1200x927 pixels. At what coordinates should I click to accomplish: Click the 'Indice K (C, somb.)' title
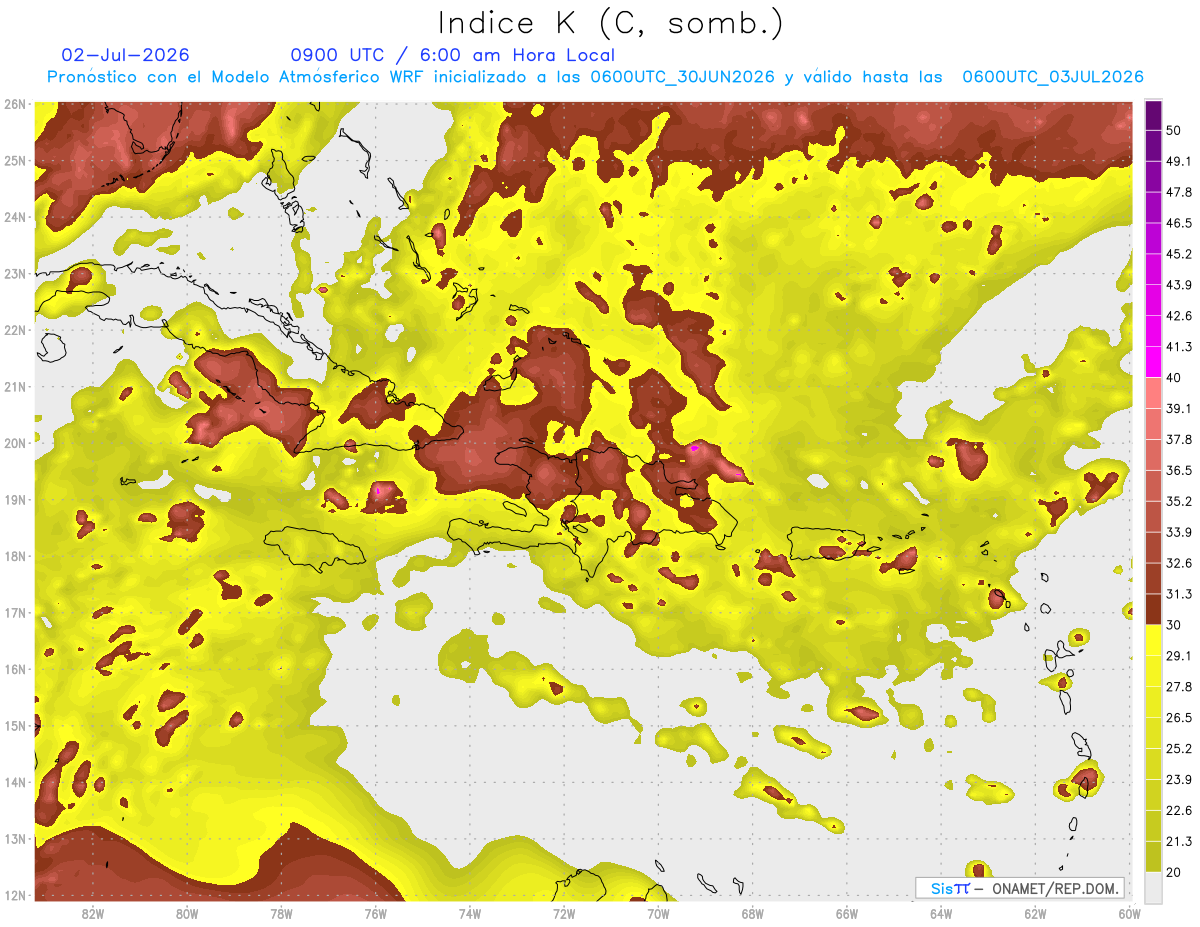click(x=610, y=22)
